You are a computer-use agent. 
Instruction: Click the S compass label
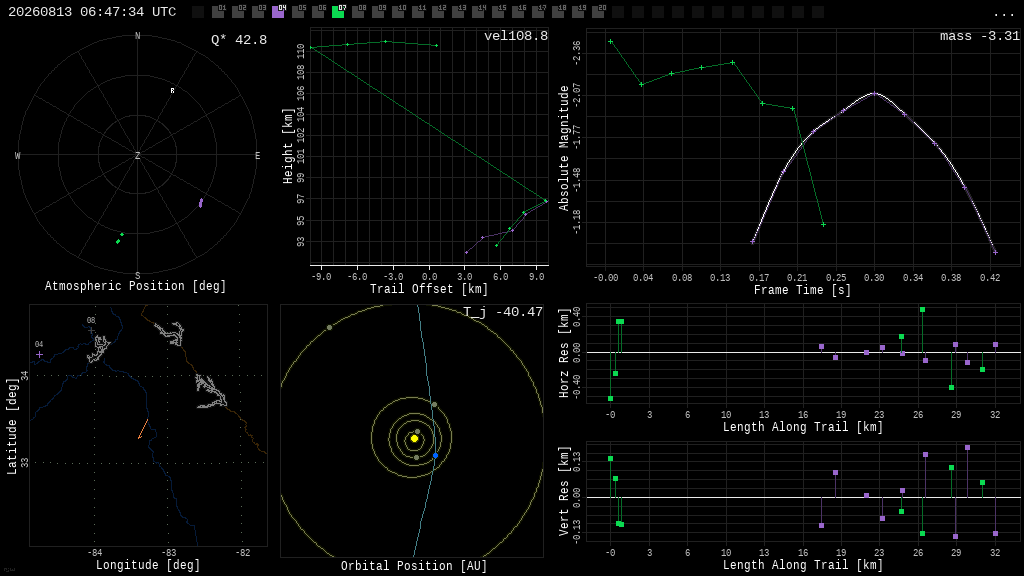click(137, 276)
